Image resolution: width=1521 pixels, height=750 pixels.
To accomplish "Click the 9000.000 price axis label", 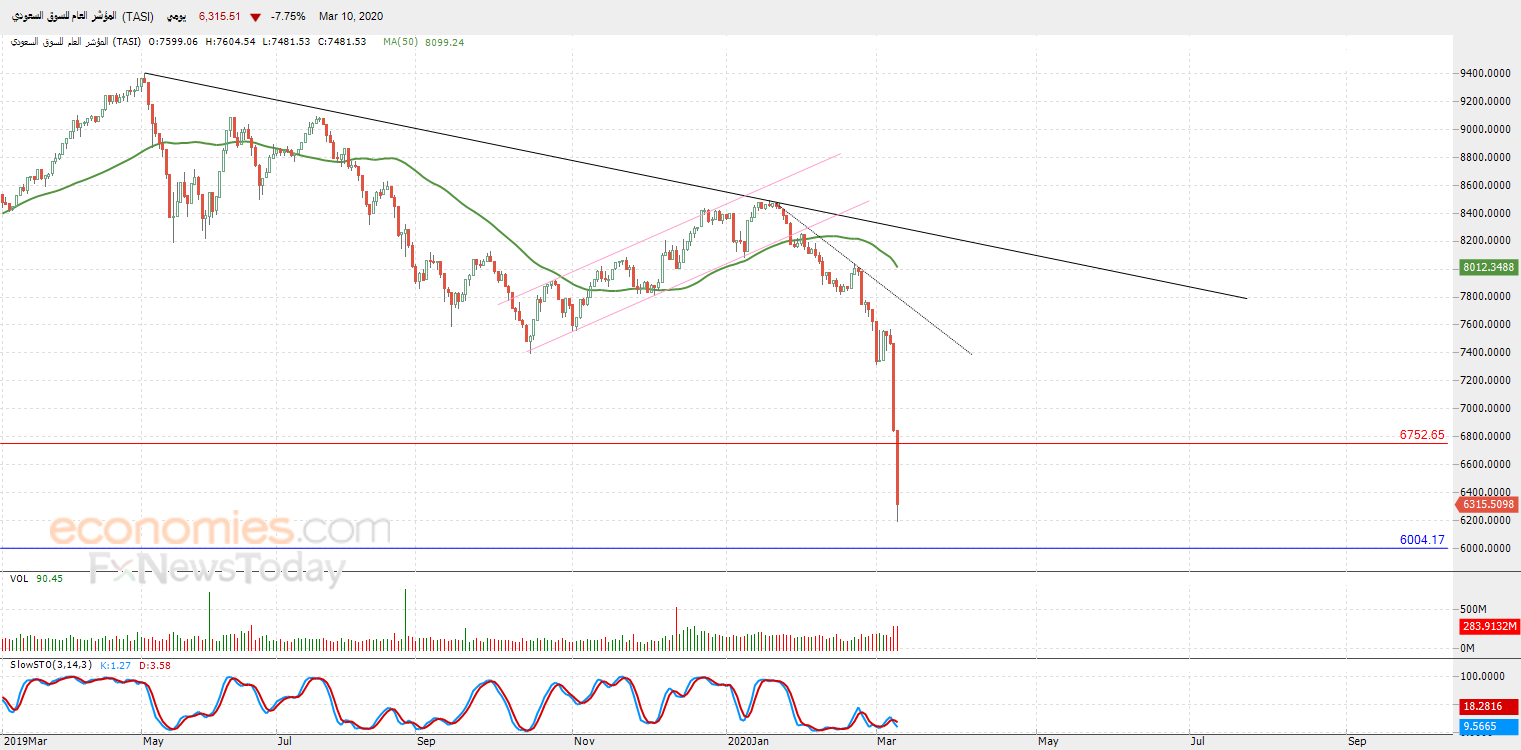I will click(x=1485, y=129).
